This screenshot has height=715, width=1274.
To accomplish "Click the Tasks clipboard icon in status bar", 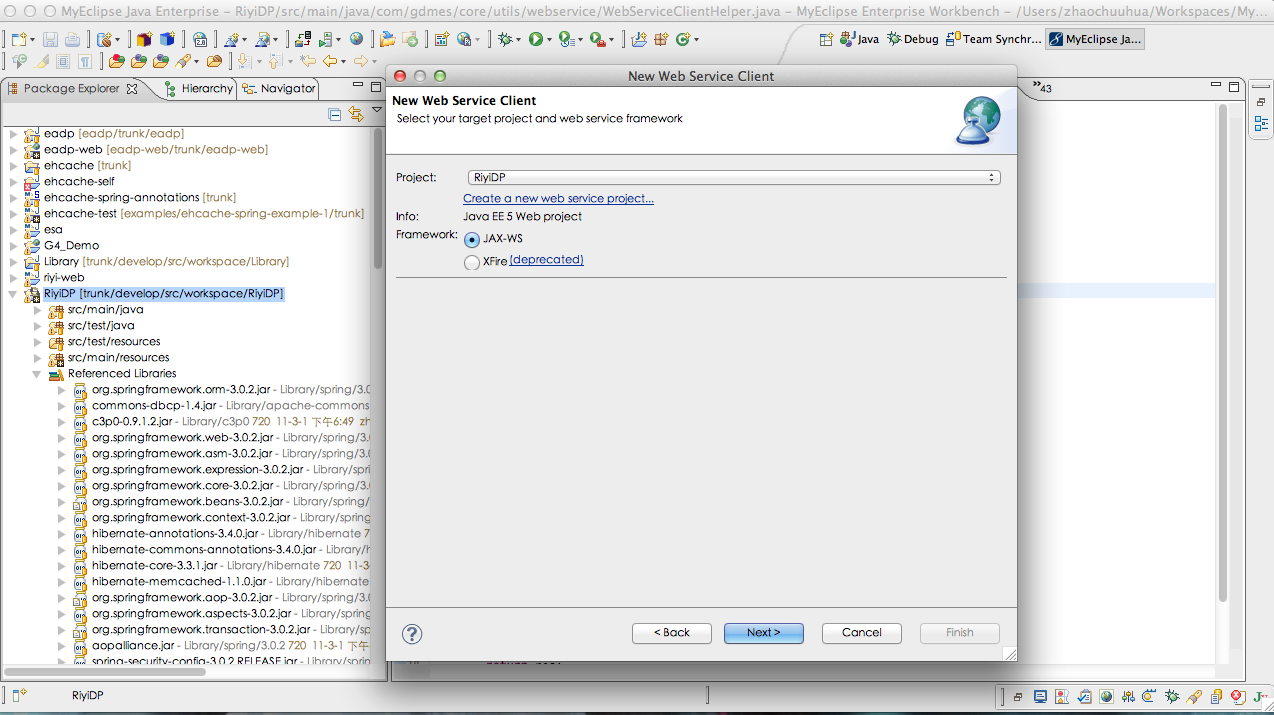I will pos(1085,697).
